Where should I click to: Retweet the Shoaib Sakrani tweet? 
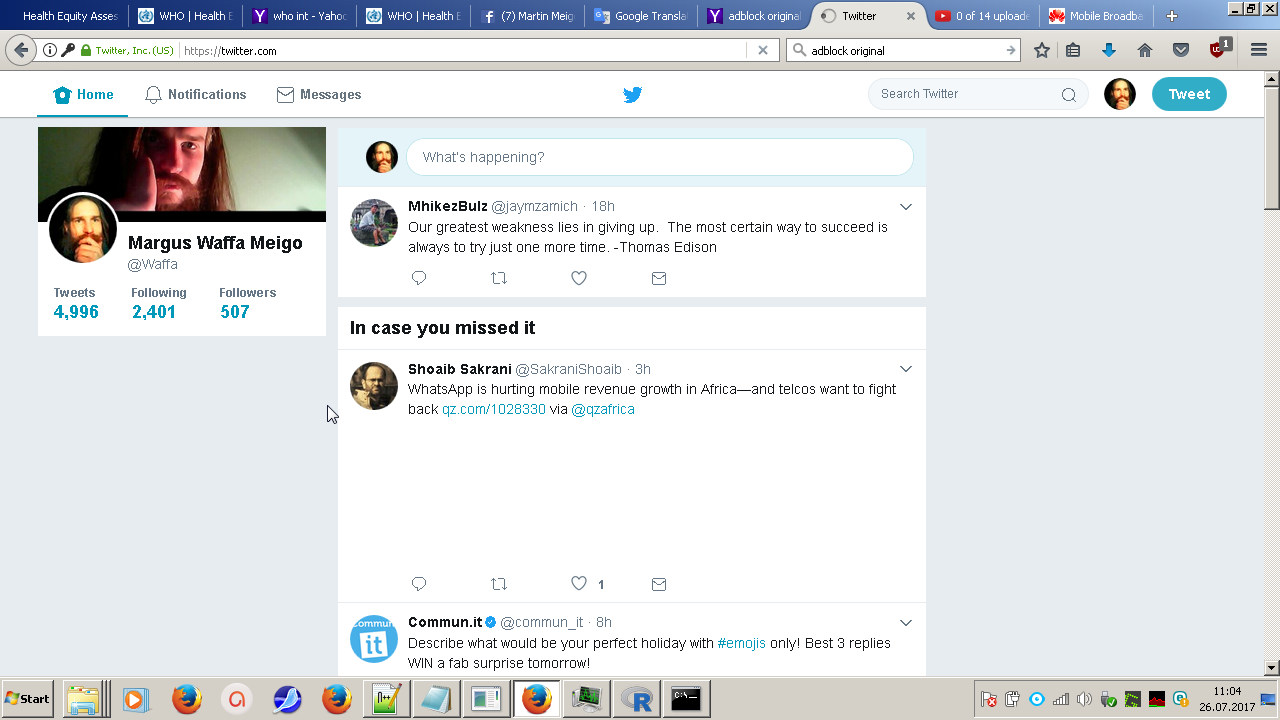point(499,584)
